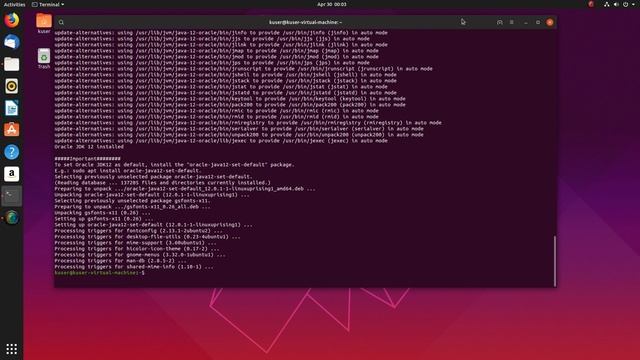Image resolution: width=640 pixels, height=360 pixels.
Task: Click the line mentioning keytool
Action: coord(230,99)
